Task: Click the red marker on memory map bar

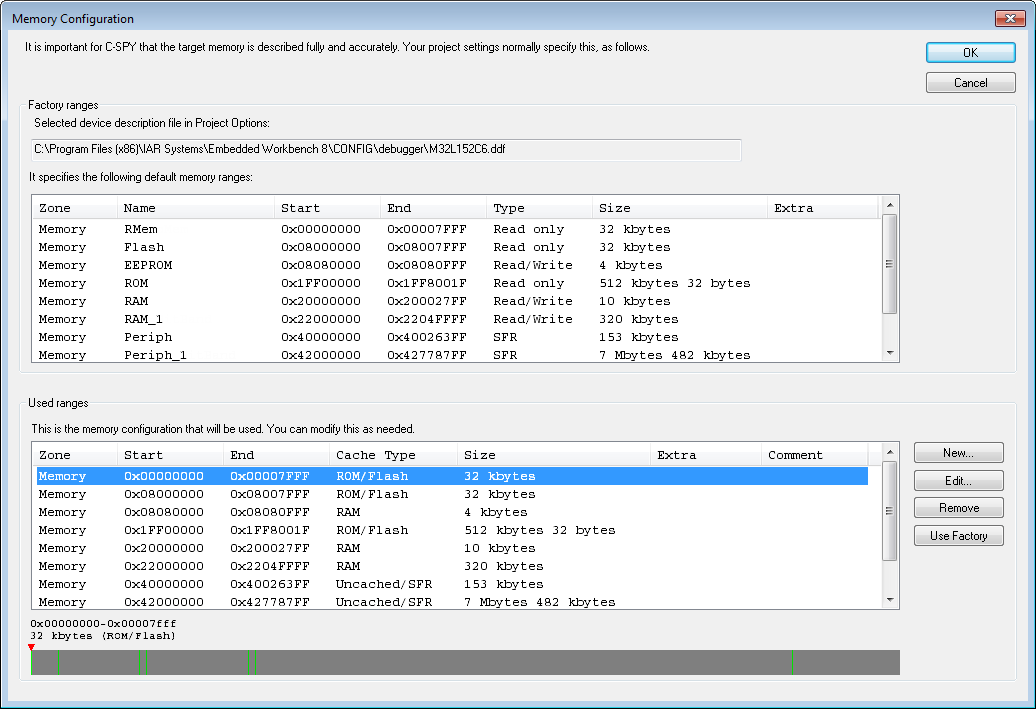Action: coord(31,647)
